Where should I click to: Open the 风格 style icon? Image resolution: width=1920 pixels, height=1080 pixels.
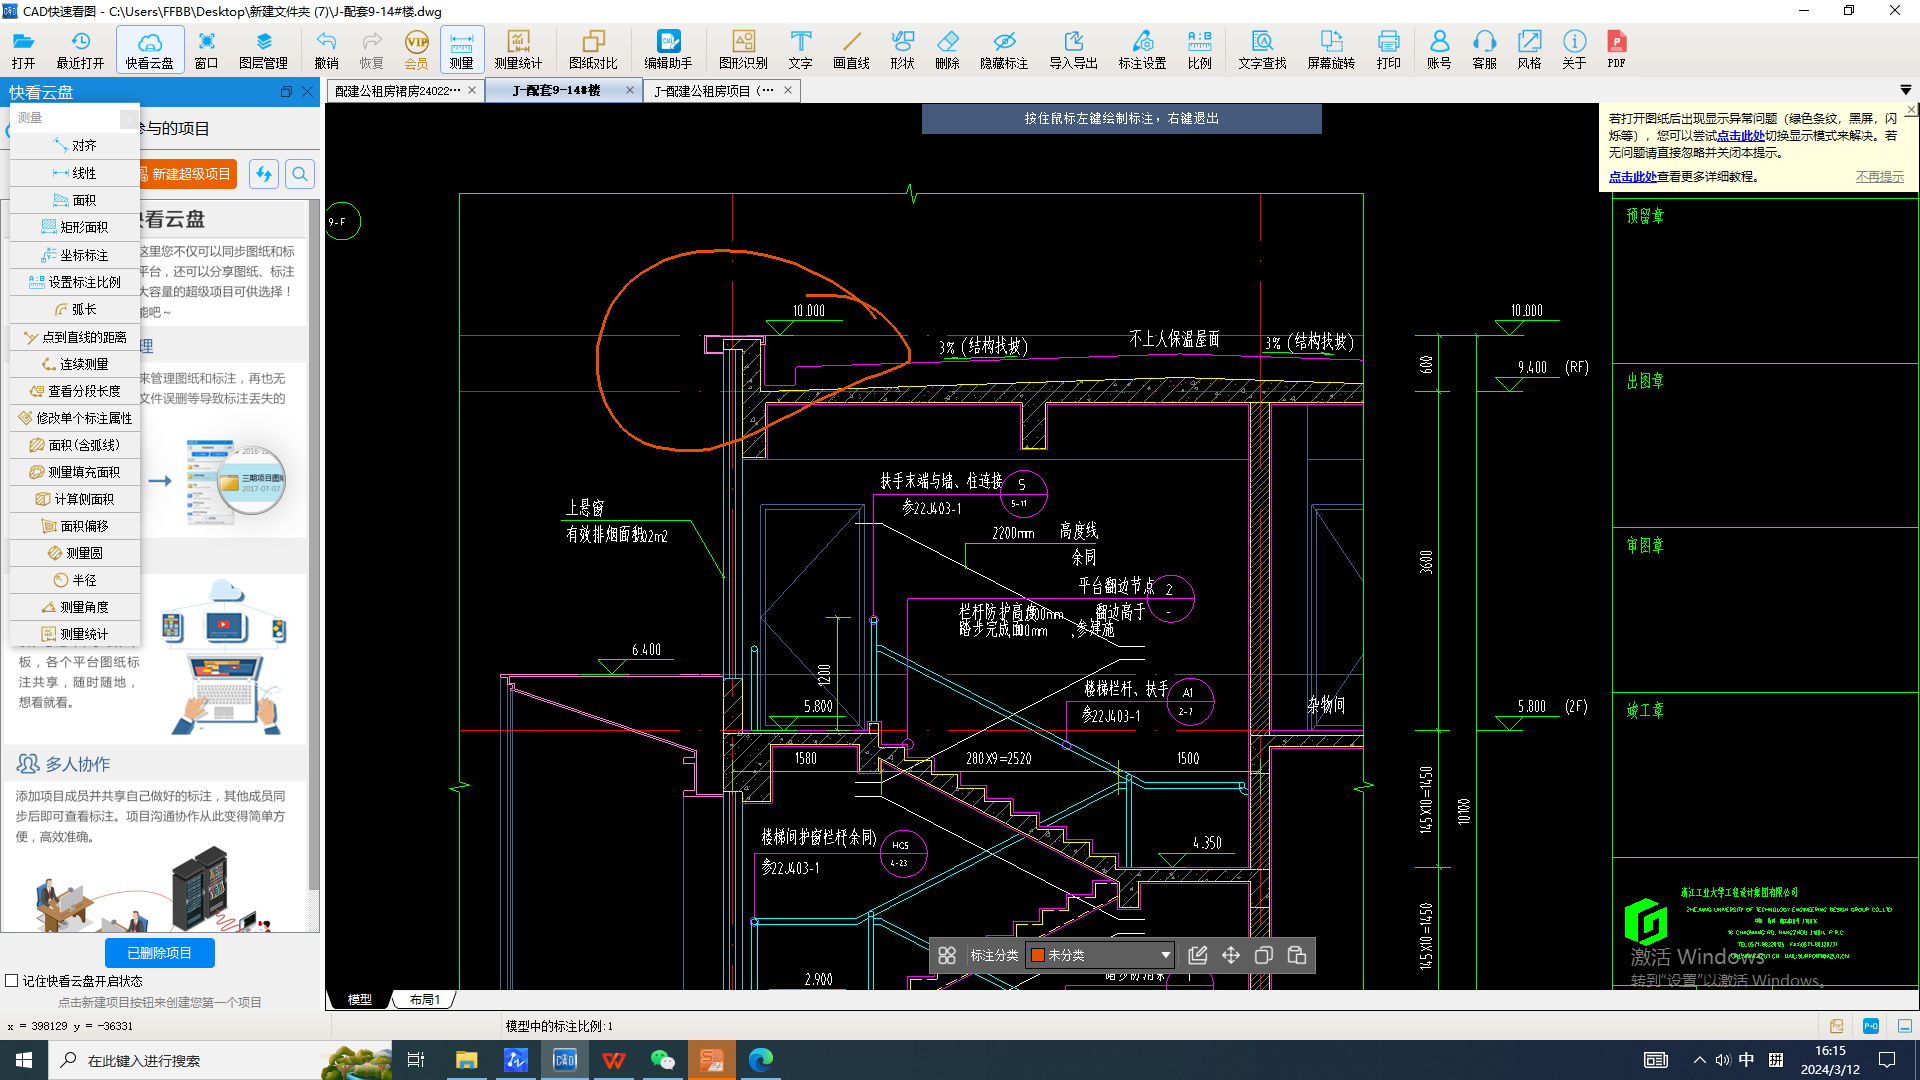click(x=1529, y=49)
